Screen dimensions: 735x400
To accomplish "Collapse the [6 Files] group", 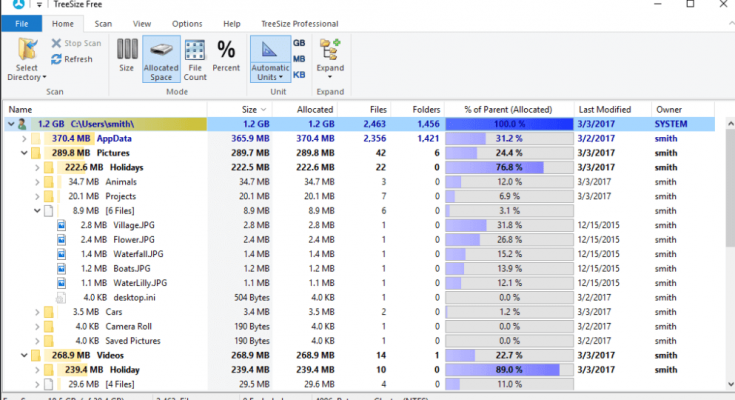I will coord(37,211).
